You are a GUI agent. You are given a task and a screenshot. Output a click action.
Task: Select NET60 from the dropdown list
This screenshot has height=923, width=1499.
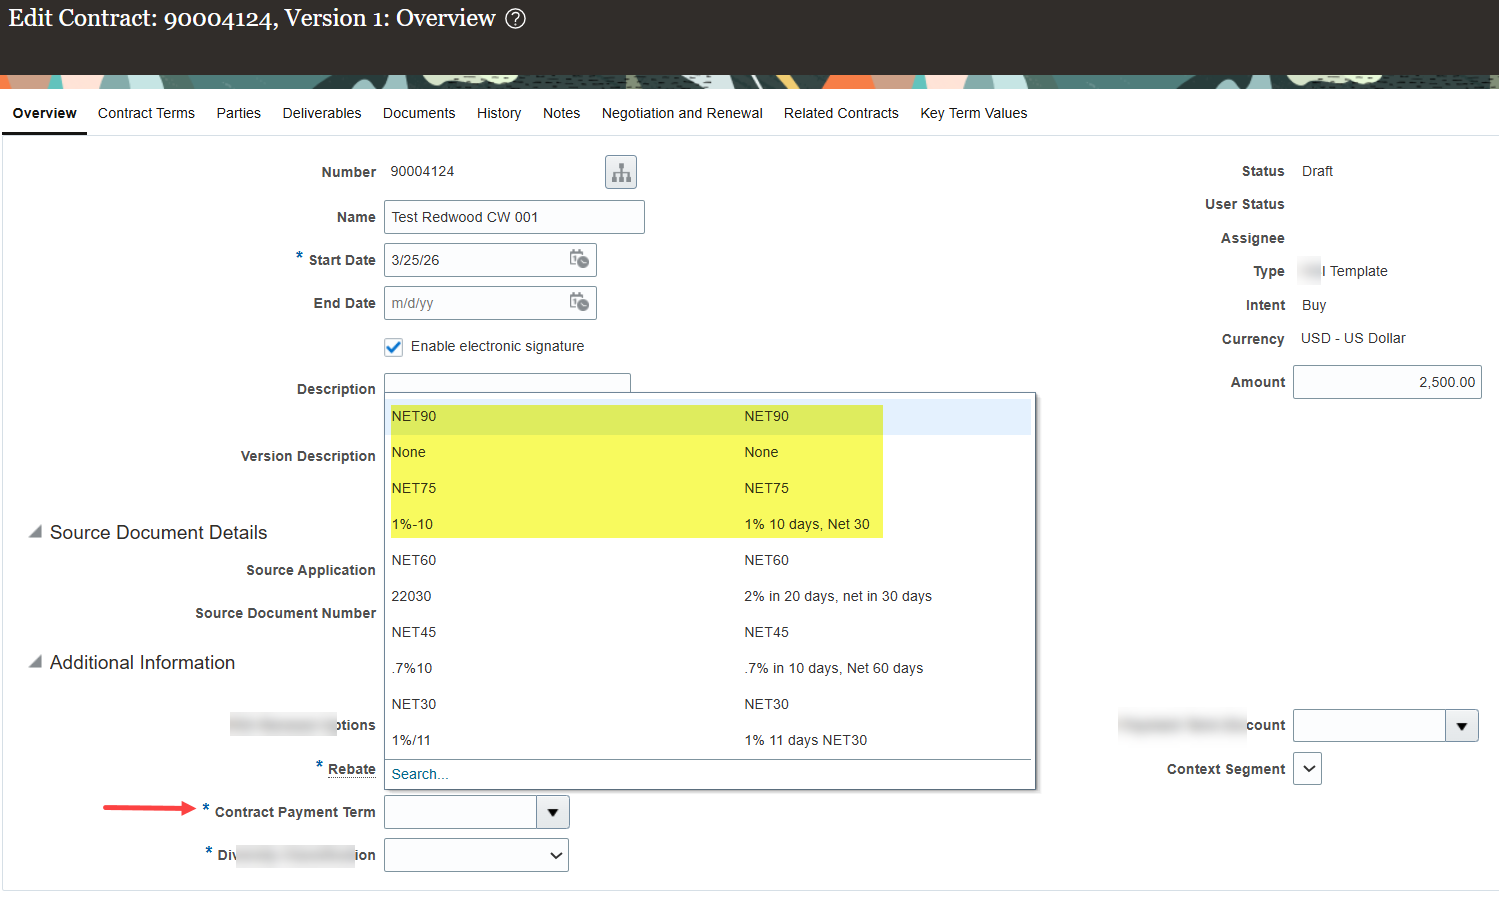tap(710, 560)
